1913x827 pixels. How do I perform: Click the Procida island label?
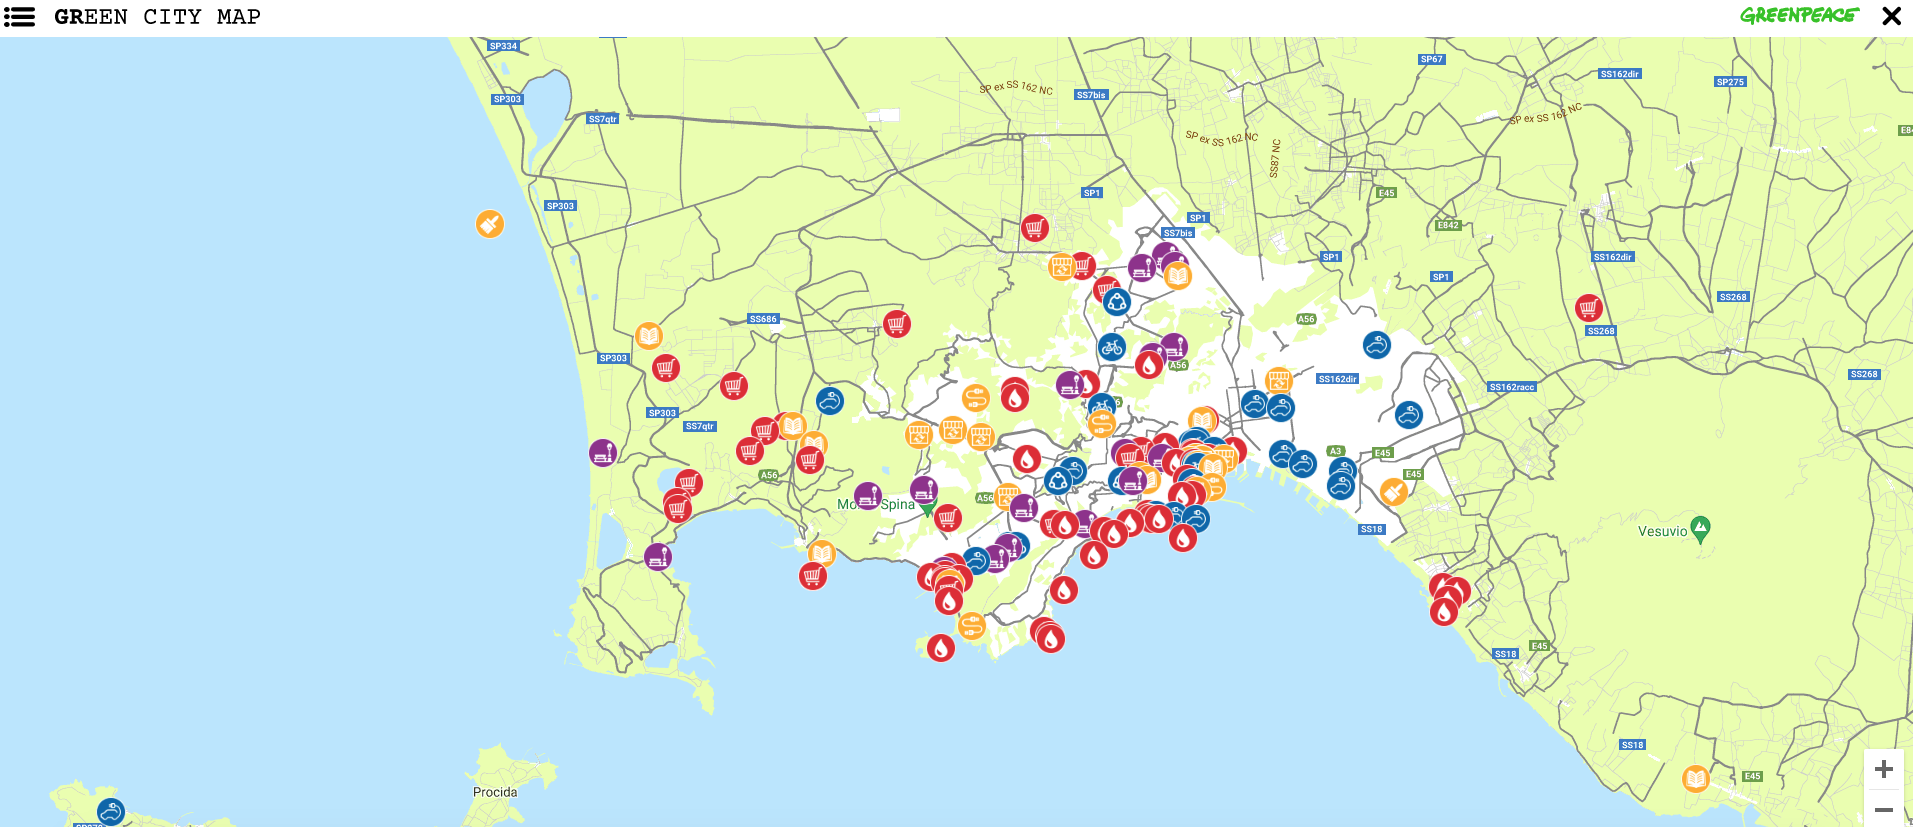(x=495, y=792)
